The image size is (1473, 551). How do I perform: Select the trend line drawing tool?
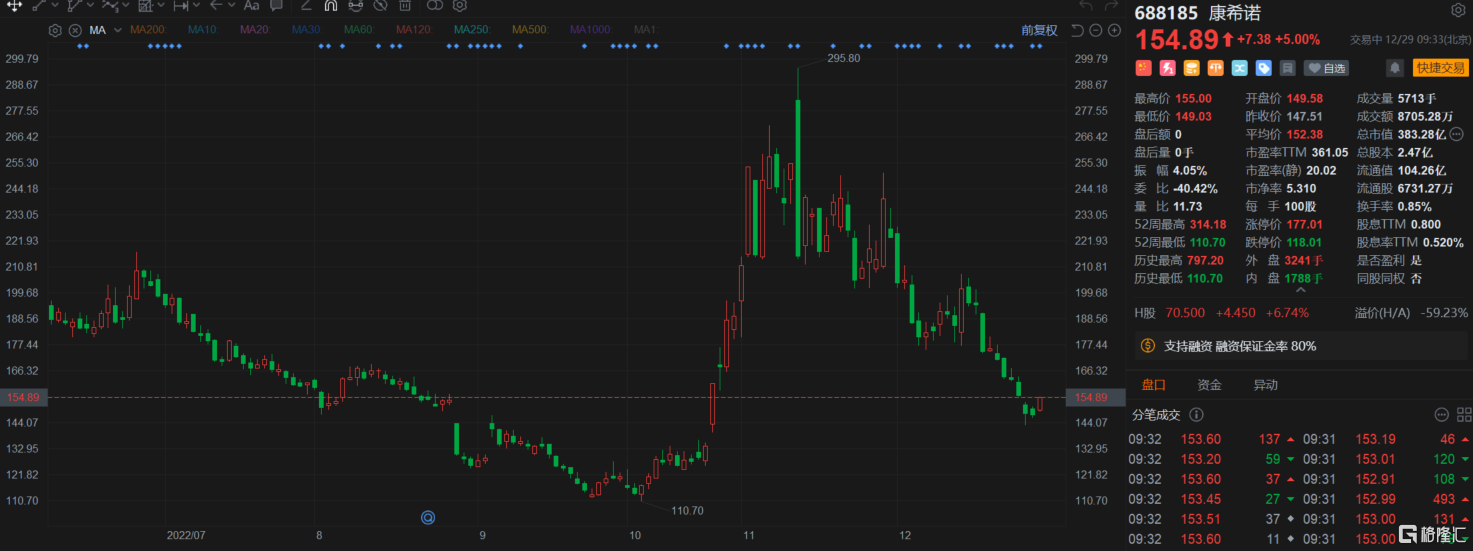[39, 5]
